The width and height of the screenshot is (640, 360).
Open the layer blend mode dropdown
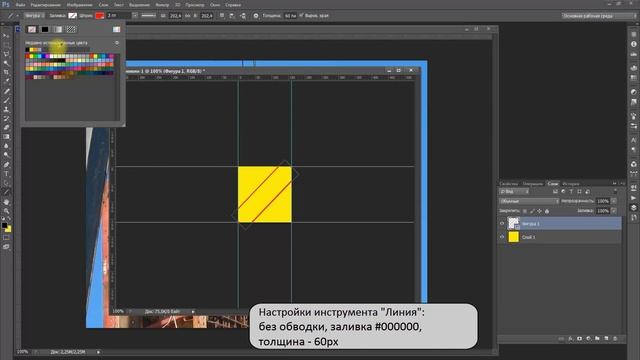529,201
